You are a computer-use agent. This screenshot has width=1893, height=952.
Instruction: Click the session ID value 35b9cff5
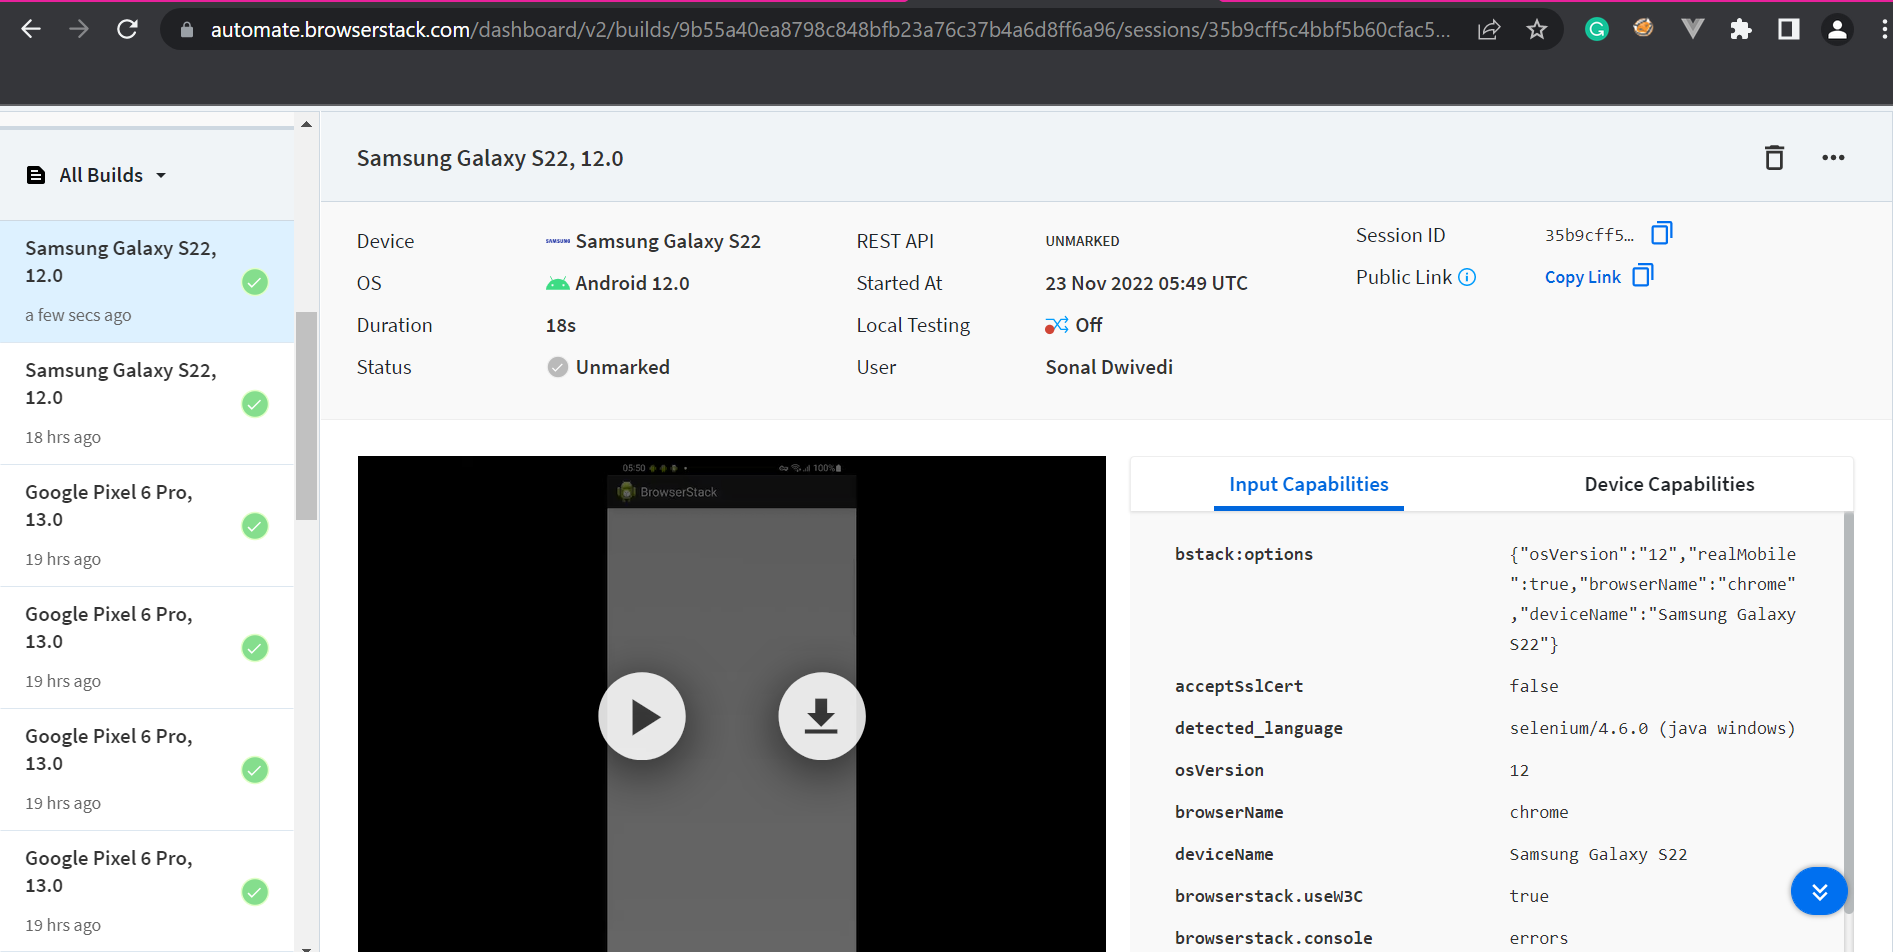coord(1589,235)
